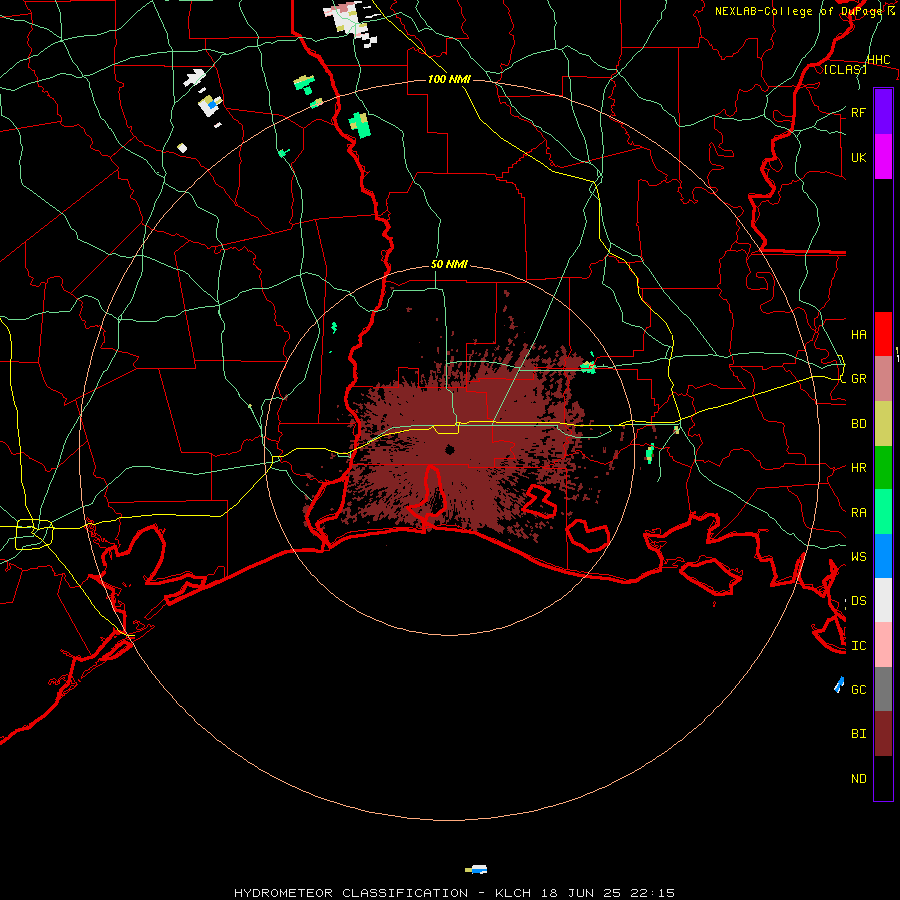Click the 'GC' legend label
The image size is (900, 900).
[858, 689]
